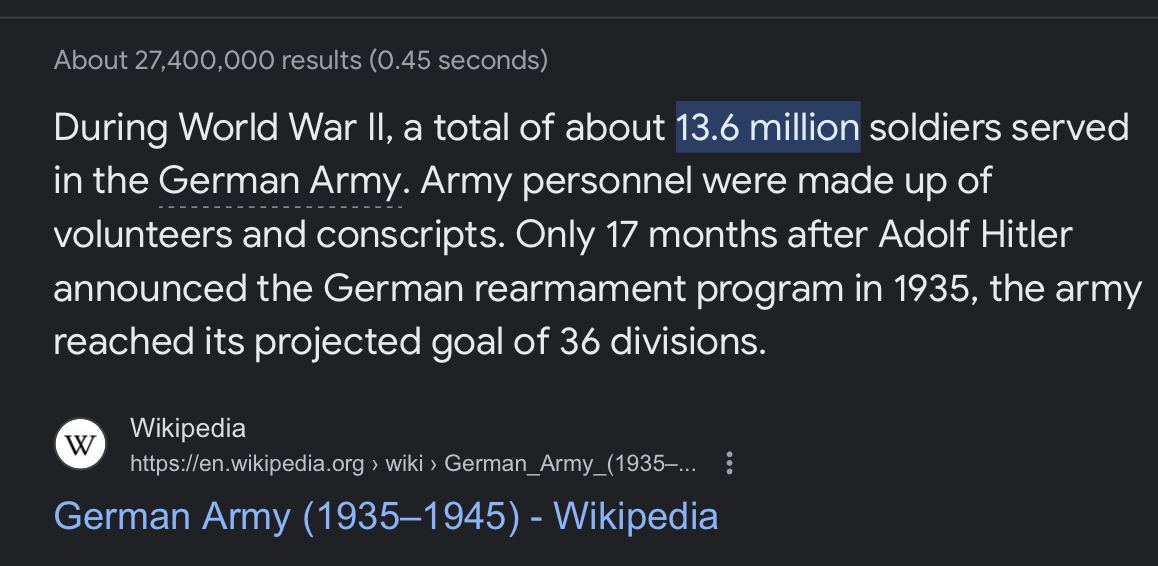The image size is (1158, 566).
Task: Click the dotted-underlined German Army term
Action: [280, 181]
